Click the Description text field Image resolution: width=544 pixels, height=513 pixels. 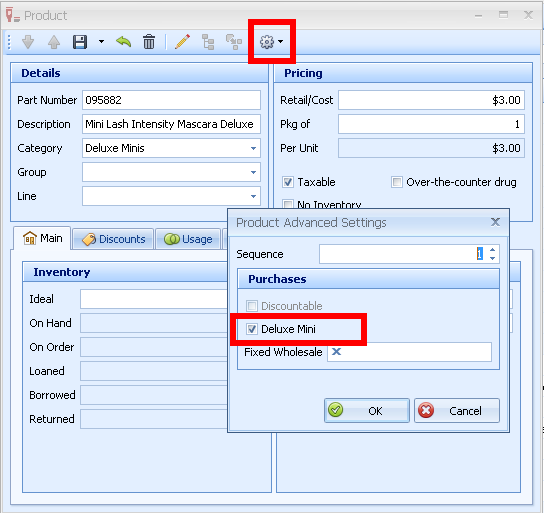(171, 124)
